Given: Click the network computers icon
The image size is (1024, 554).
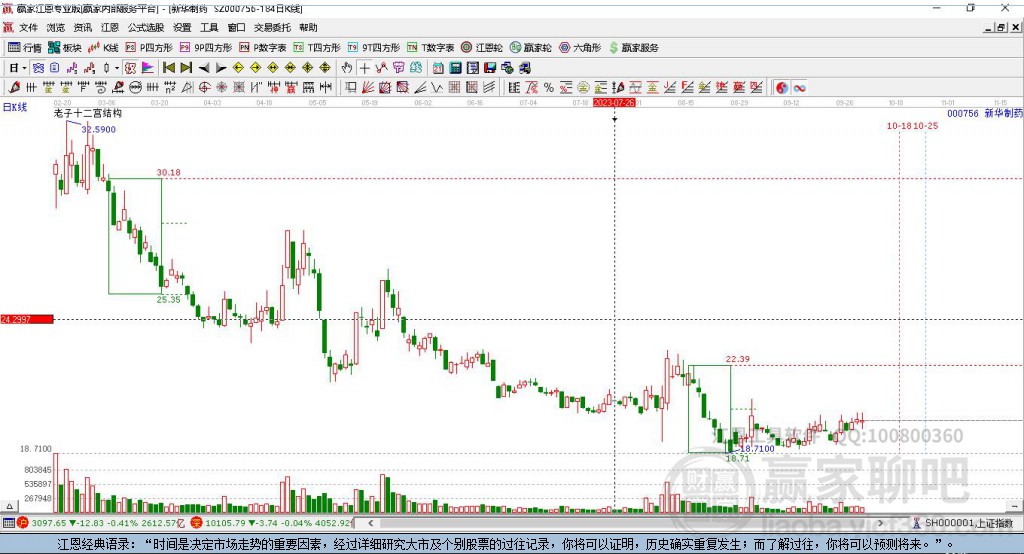Looking at the screenshot, I should point(507,68).
